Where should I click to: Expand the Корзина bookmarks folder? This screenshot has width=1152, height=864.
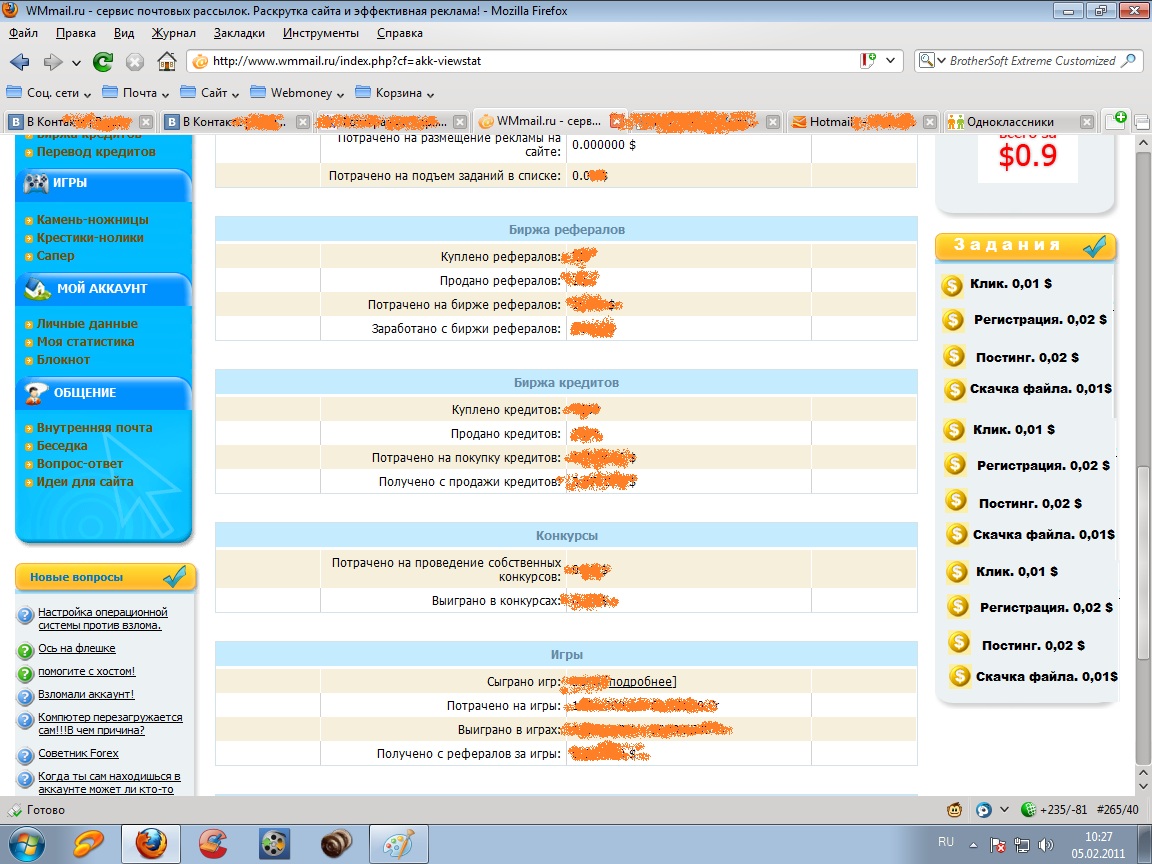(395, 93)
